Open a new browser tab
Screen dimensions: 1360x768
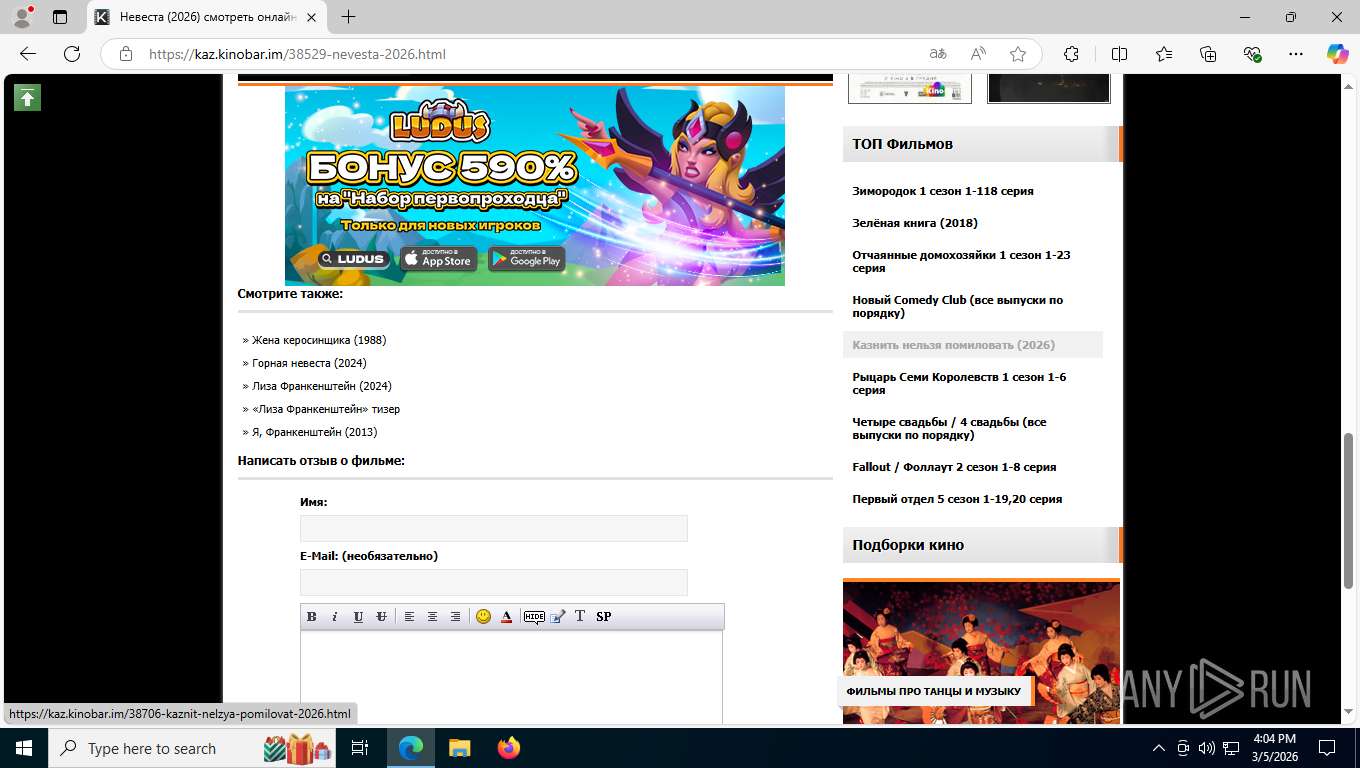[x=348, y=17]
